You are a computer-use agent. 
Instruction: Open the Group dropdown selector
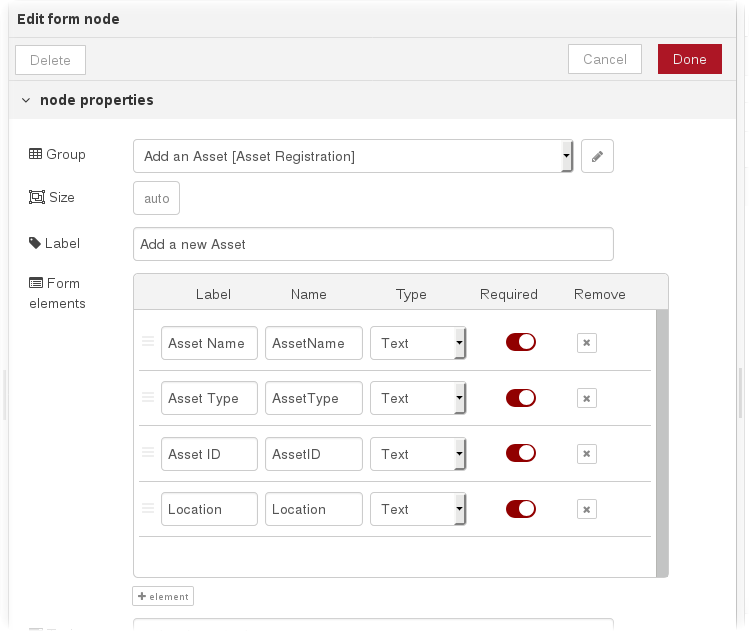[353, 156]
